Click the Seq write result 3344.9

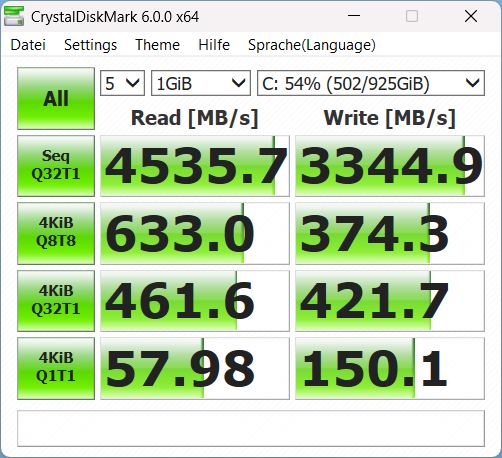click(x=390, y=166)
